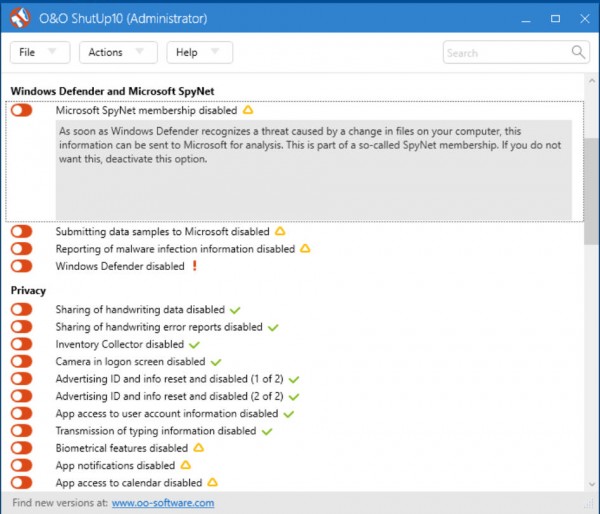The image size is (600, 514).
Task: Open the www.oo-software.com link
Action: [162, 503]
